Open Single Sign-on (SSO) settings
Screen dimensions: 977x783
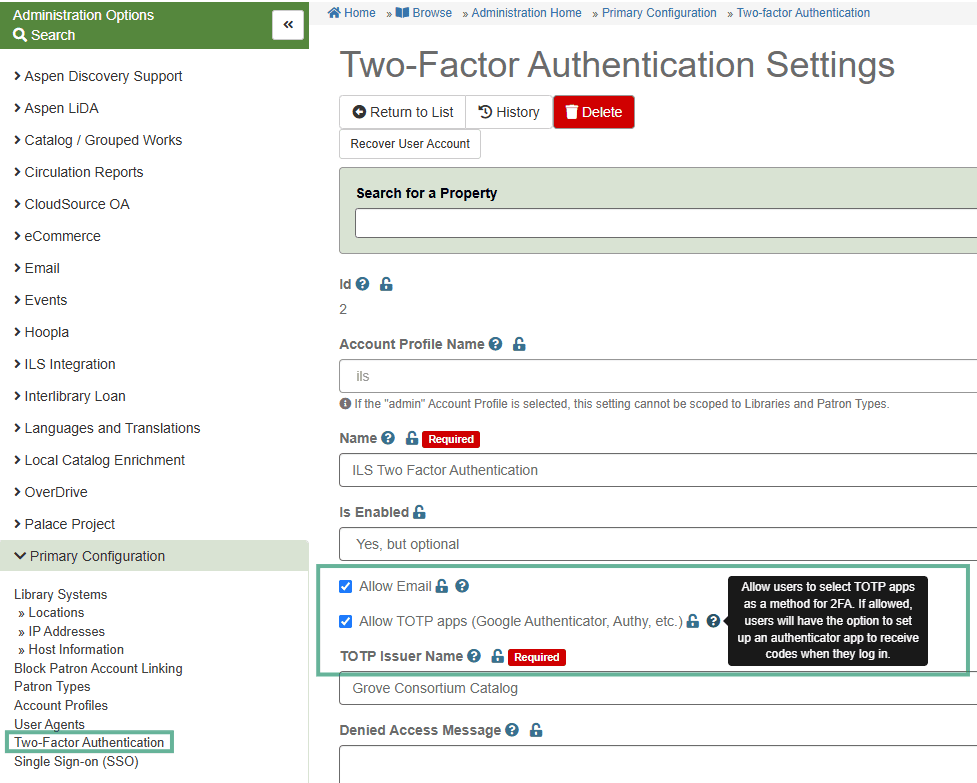click(x=76, y=761)
